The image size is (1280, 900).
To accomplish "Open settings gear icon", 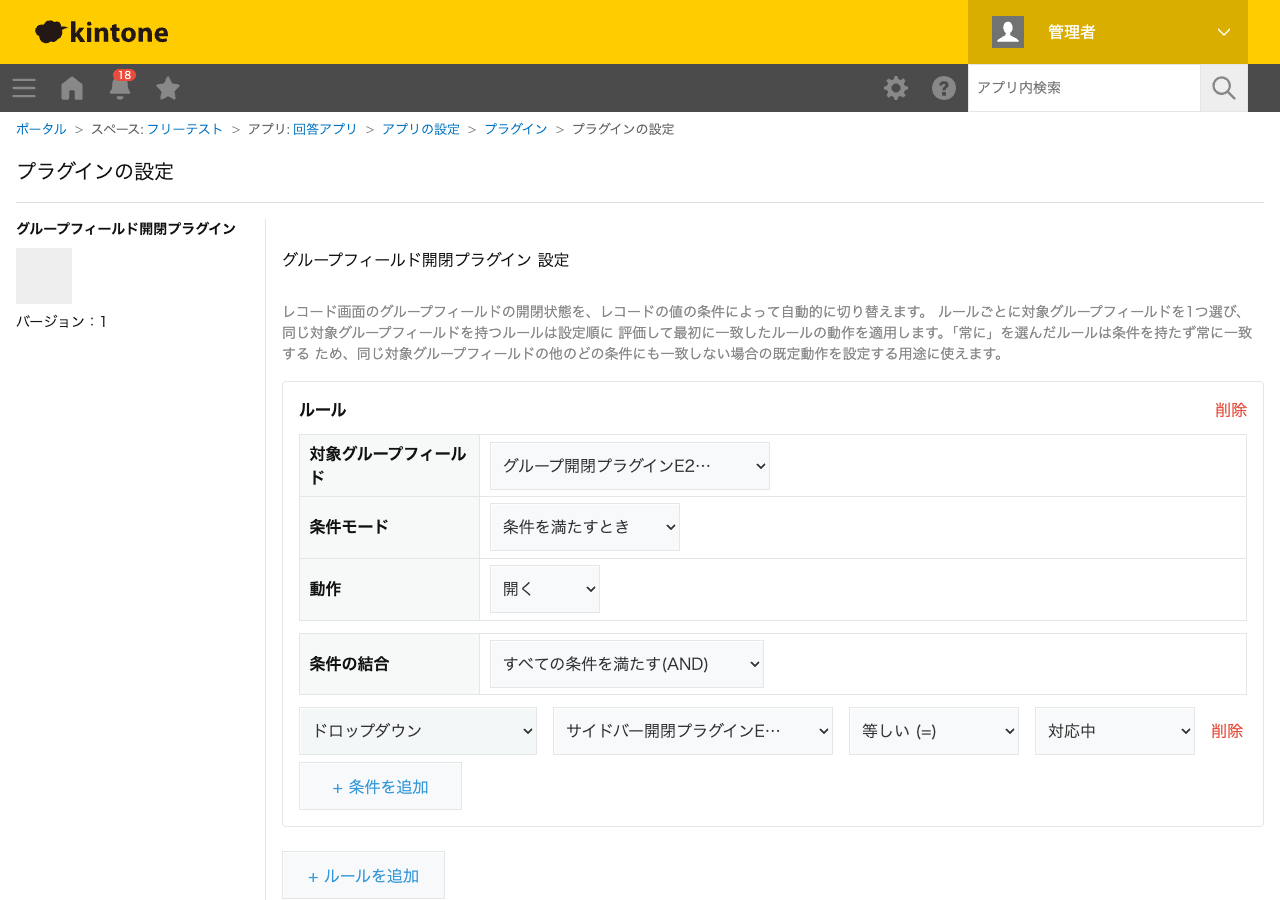I will (896, 88).
